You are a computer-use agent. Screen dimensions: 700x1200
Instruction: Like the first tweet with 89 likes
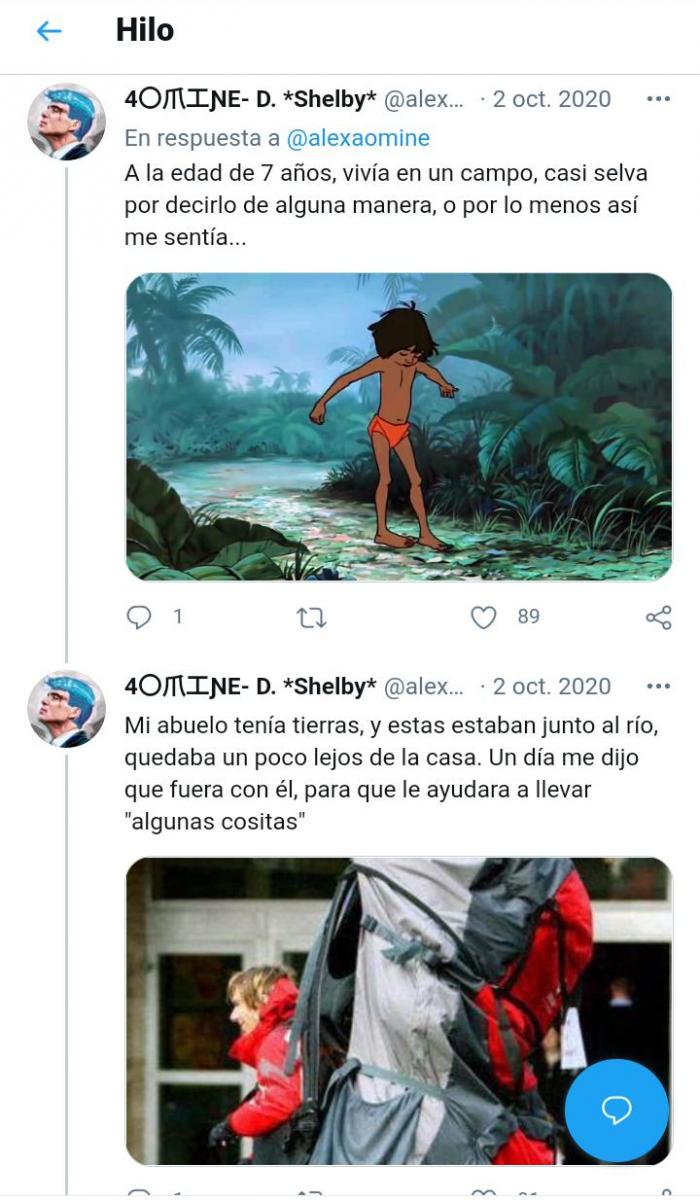click(x=484, y=618)
